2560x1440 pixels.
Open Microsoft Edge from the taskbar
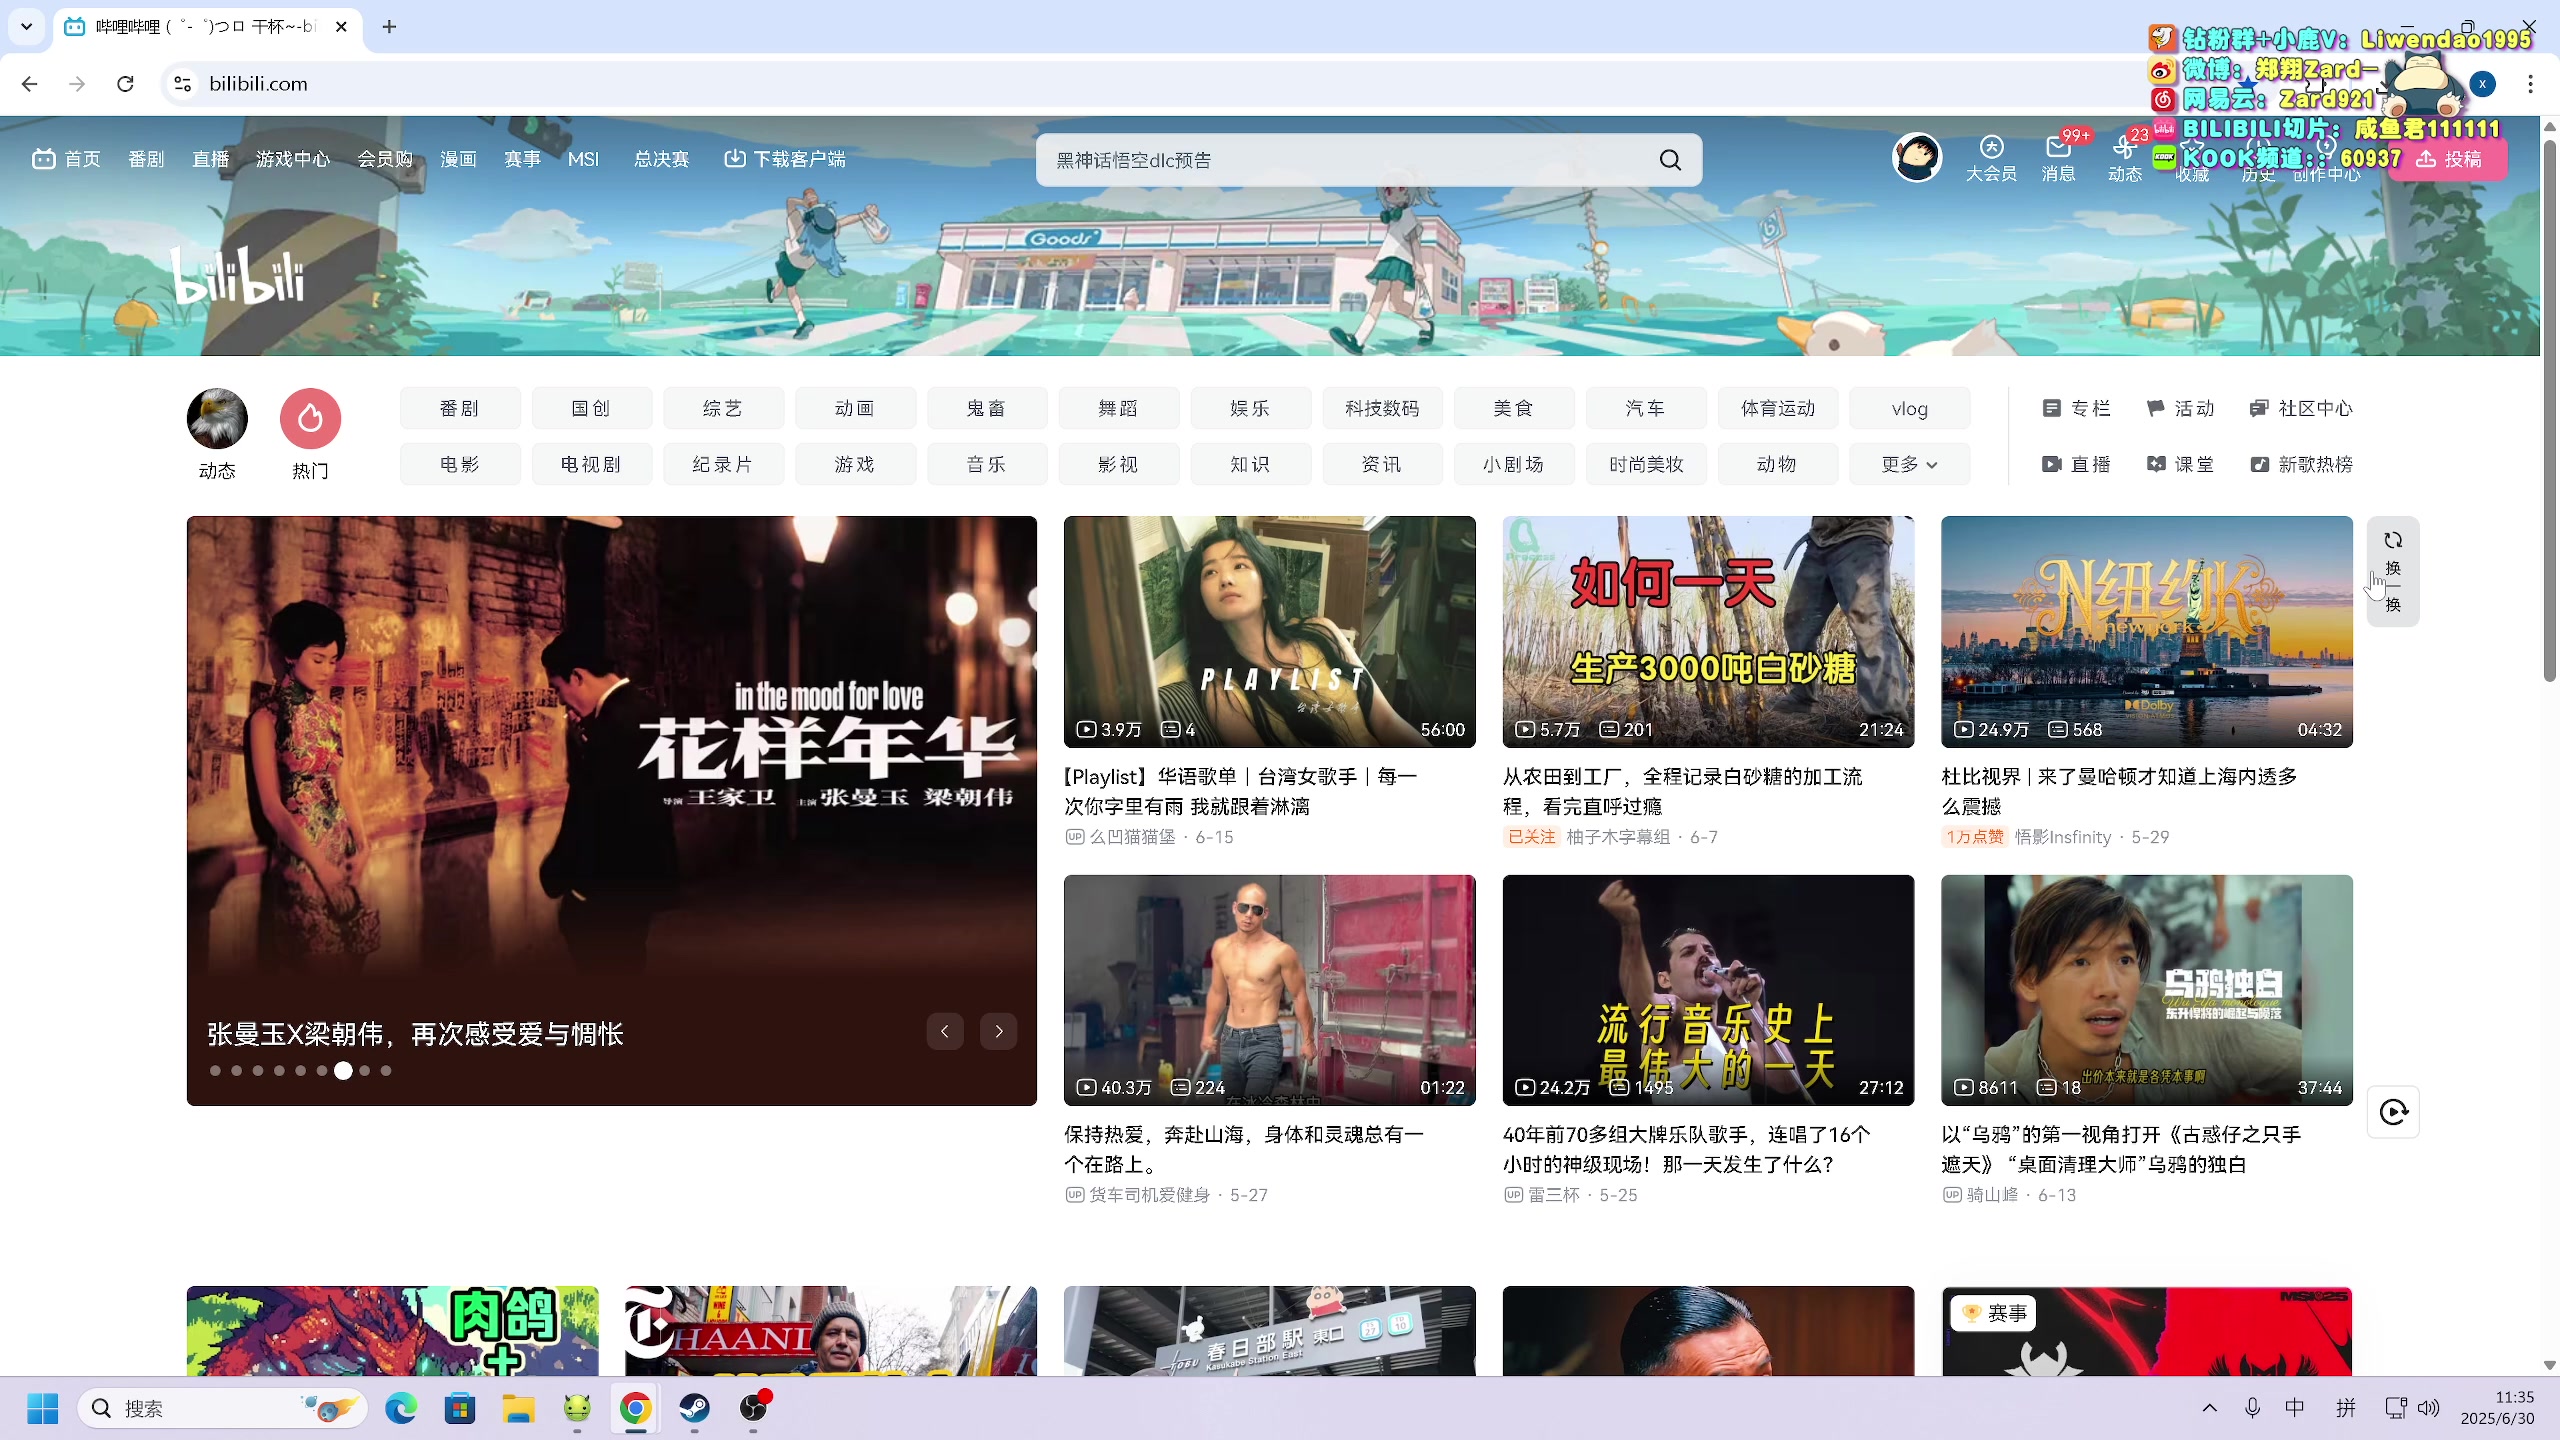(x=401, y=1408)
